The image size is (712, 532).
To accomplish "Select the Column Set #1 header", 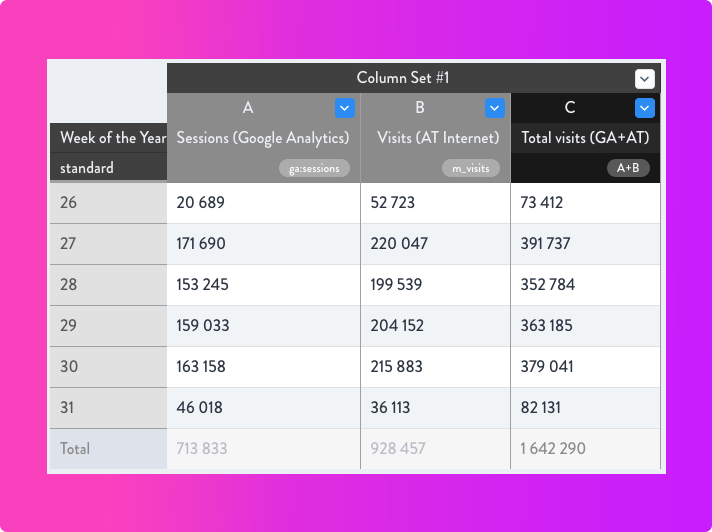I will tap(402, 78).
